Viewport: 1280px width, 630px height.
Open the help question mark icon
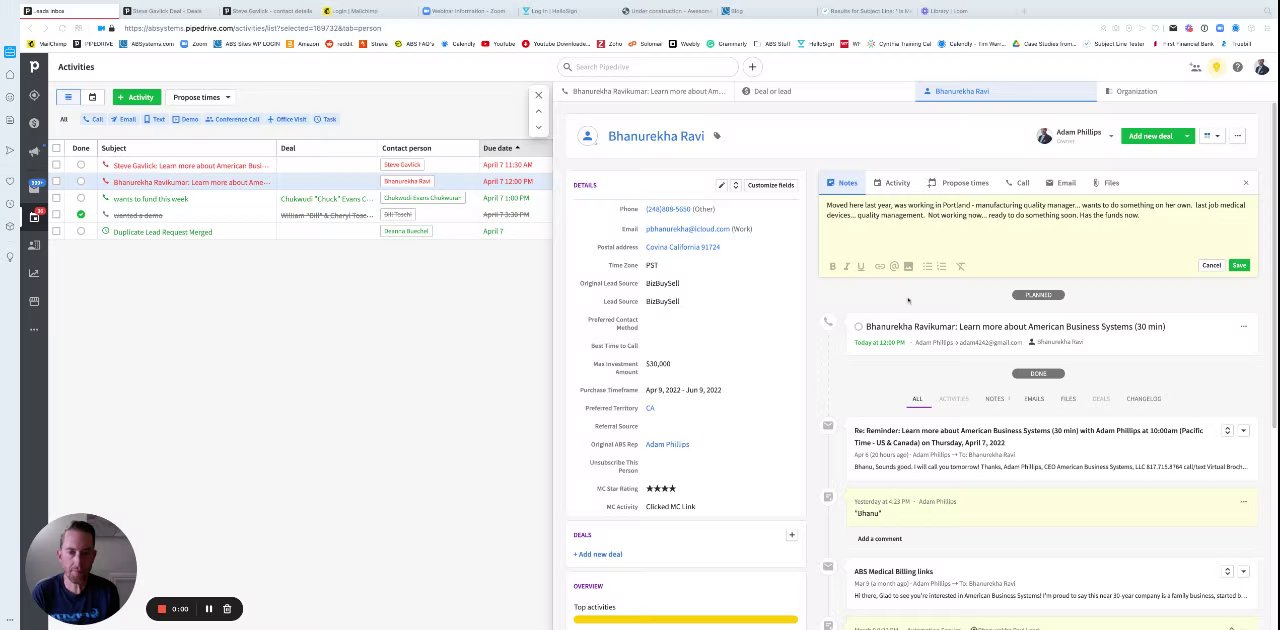click(1237, 67)
